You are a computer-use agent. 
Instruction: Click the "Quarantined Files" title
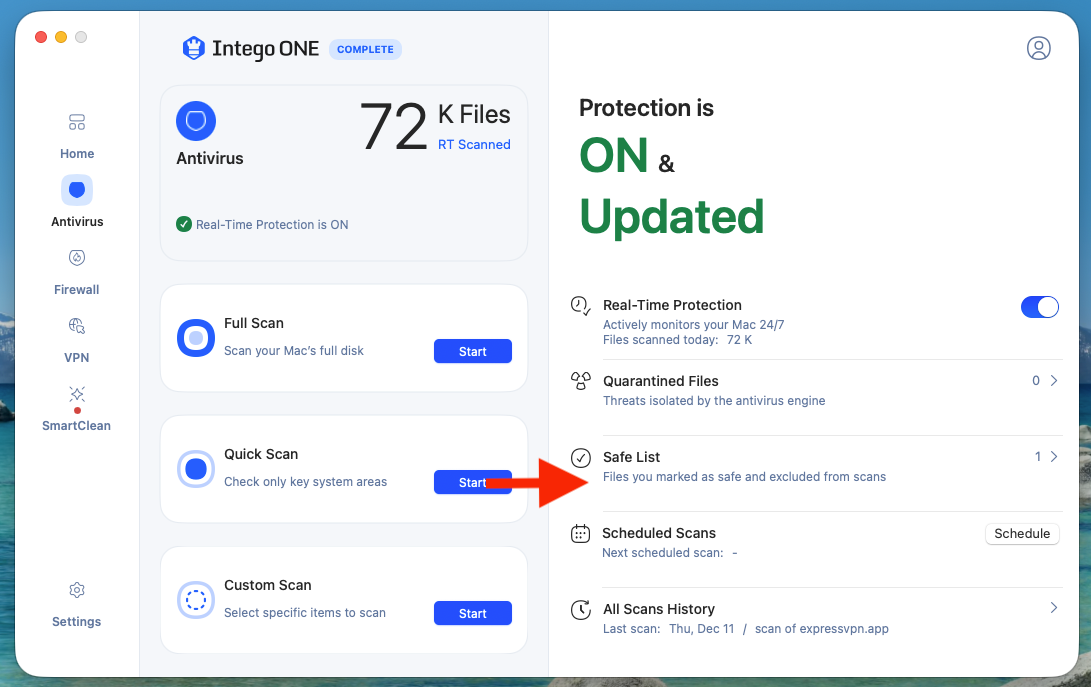pyautogui.click(x=660, y=381)
